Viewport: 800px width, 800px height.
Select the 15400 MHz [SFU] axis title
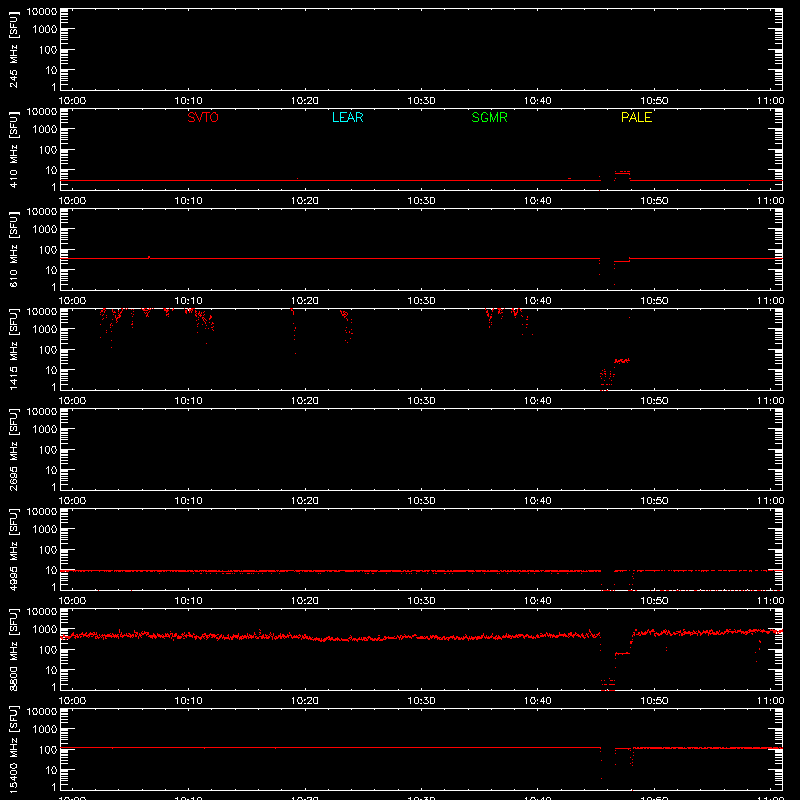click(x=13, y=750)
